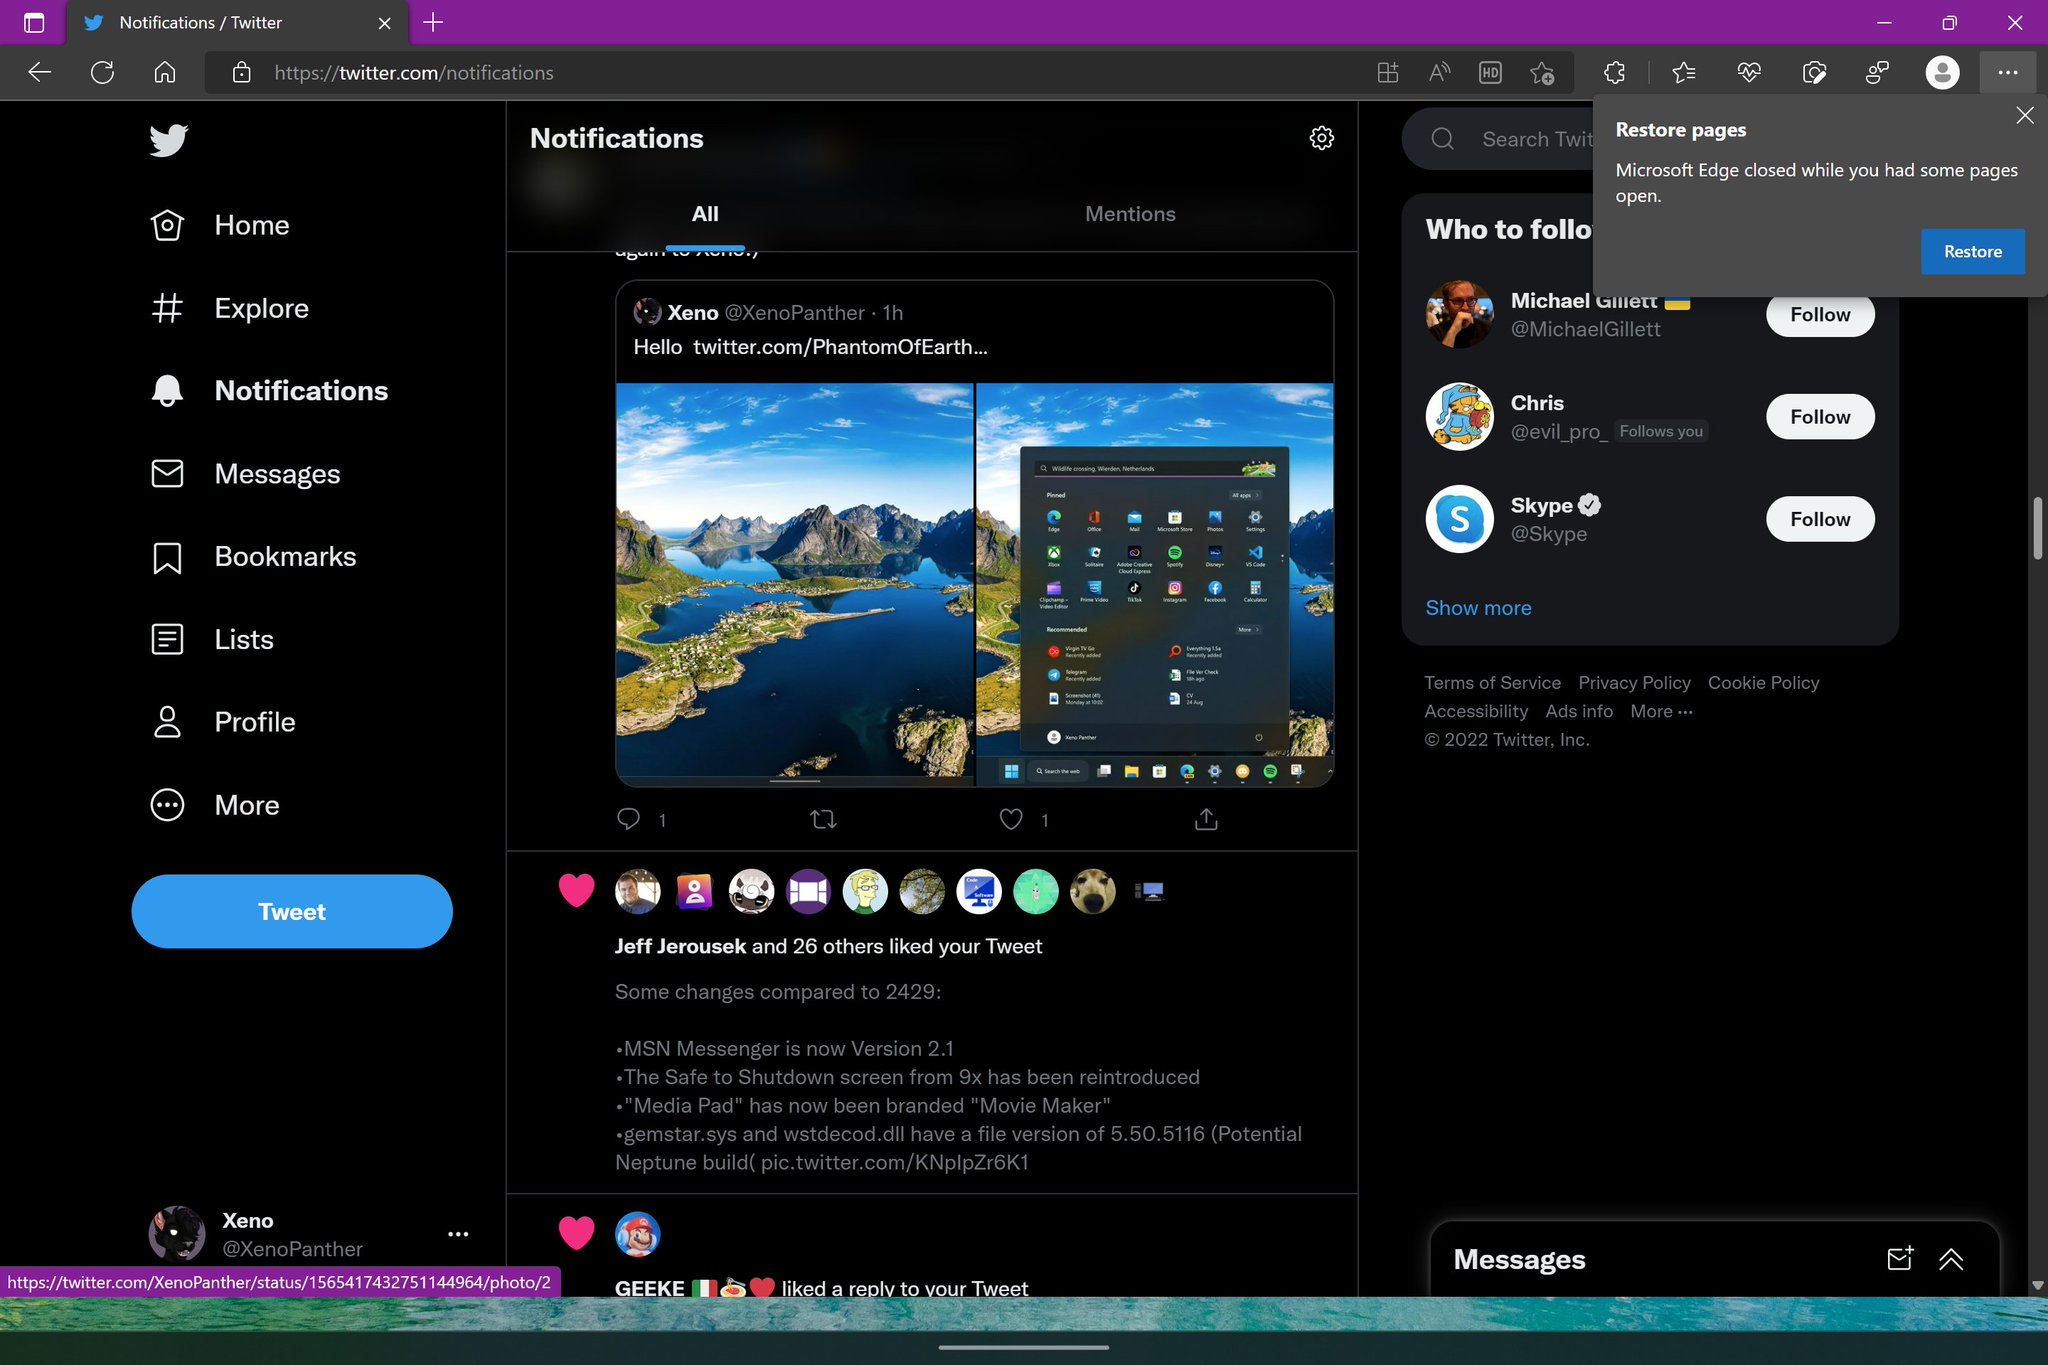Click Show more in Who to follow
This screenshot has height=1365, width=2048.
[1478, 608]
